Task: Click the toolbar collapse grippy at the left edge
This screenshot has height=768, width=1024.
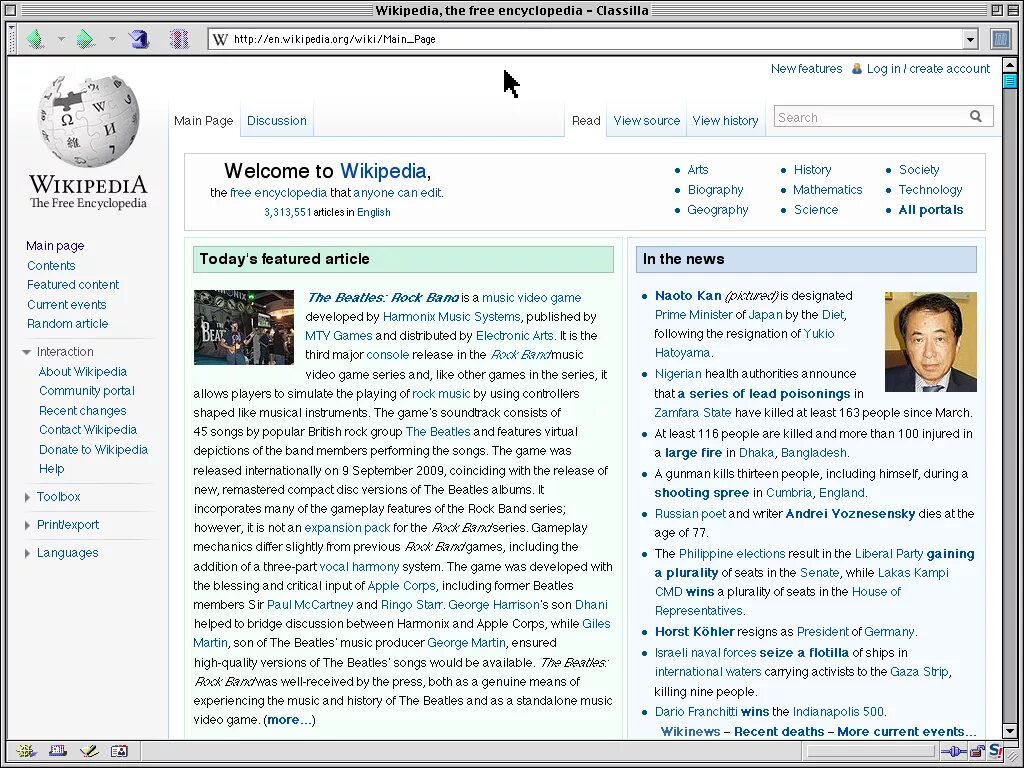Action: point(12,39)
